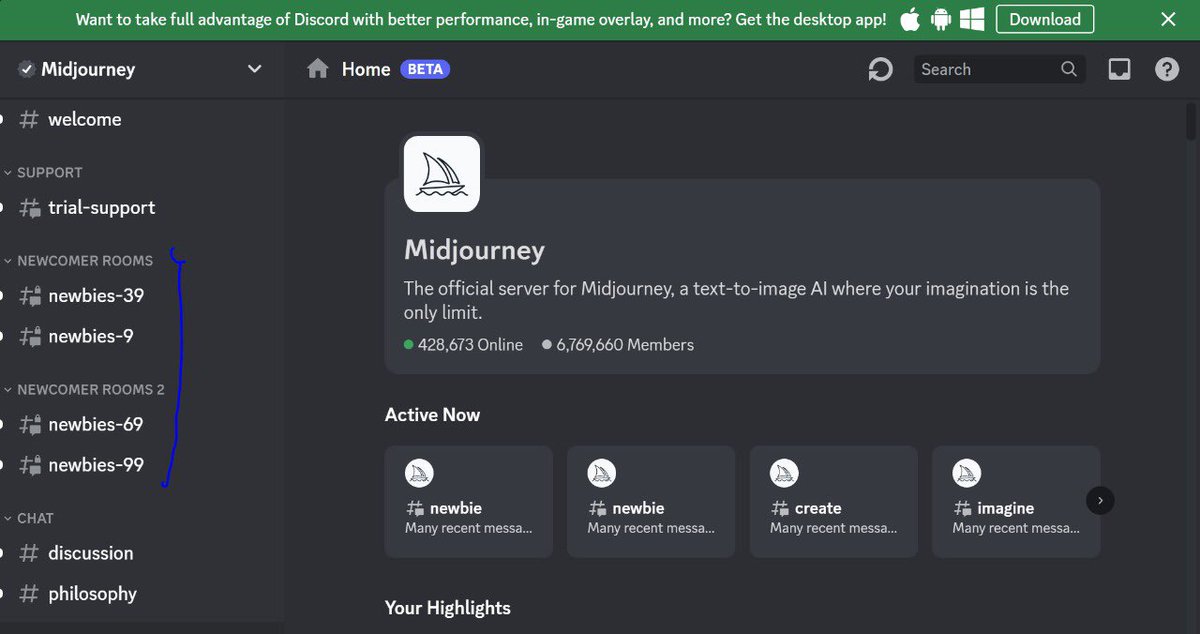
Task: Click the 428,673 Online count
Action: point(463,344)
